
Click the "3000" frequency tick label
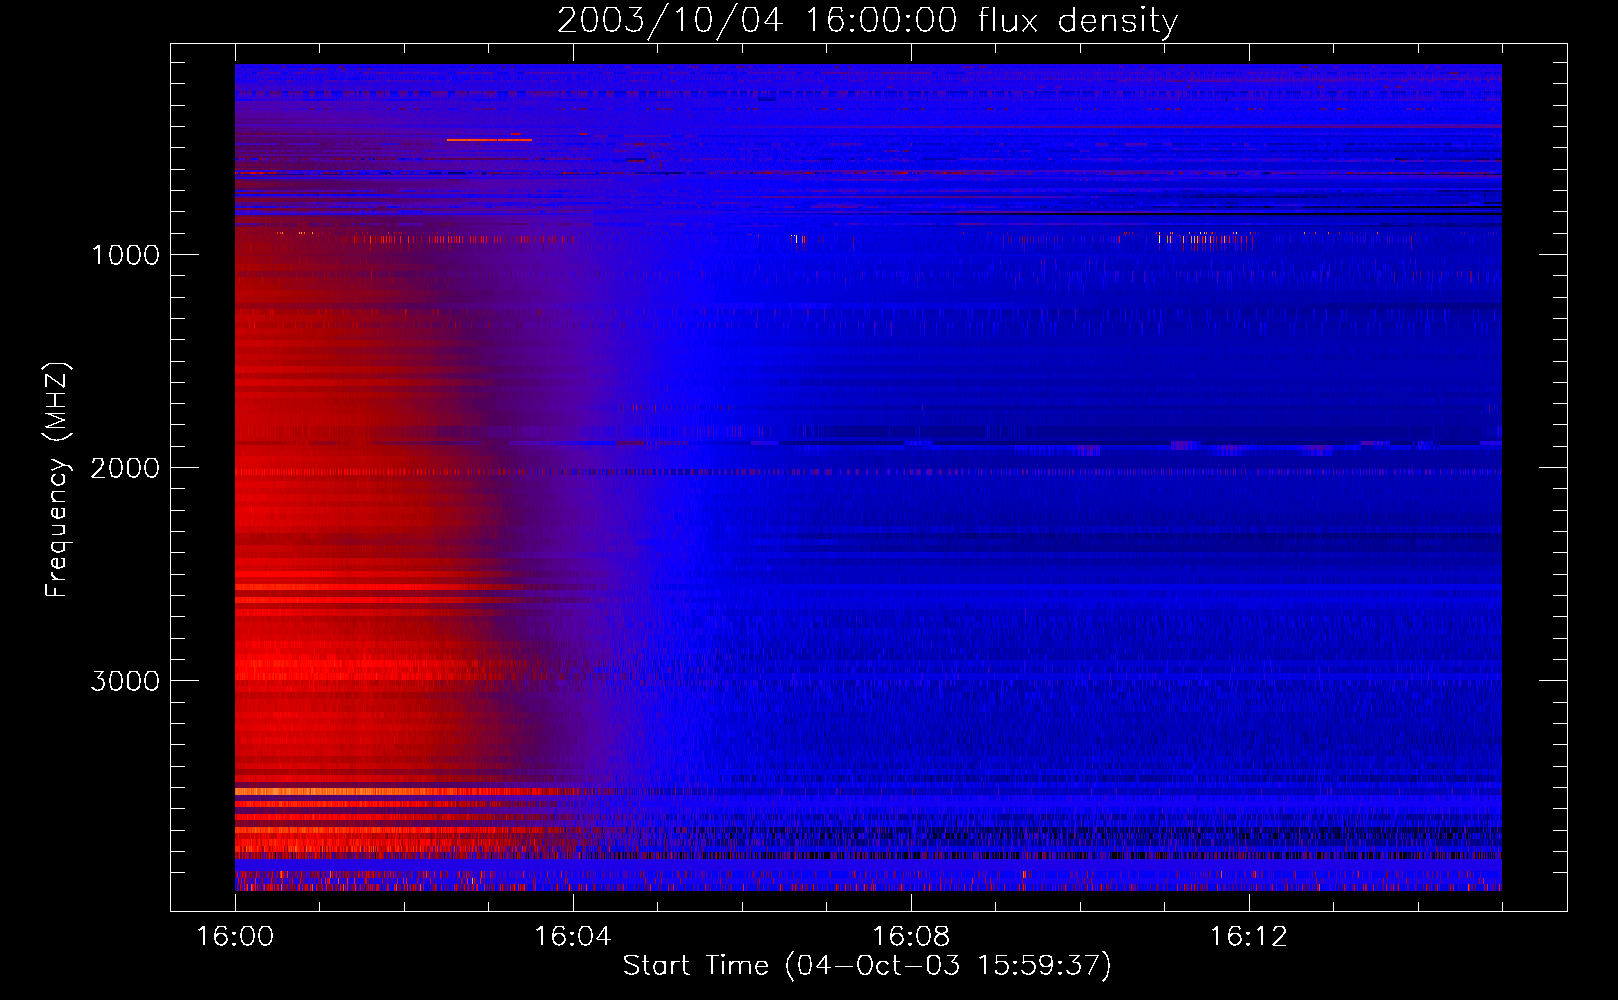[x=125, y=681]
